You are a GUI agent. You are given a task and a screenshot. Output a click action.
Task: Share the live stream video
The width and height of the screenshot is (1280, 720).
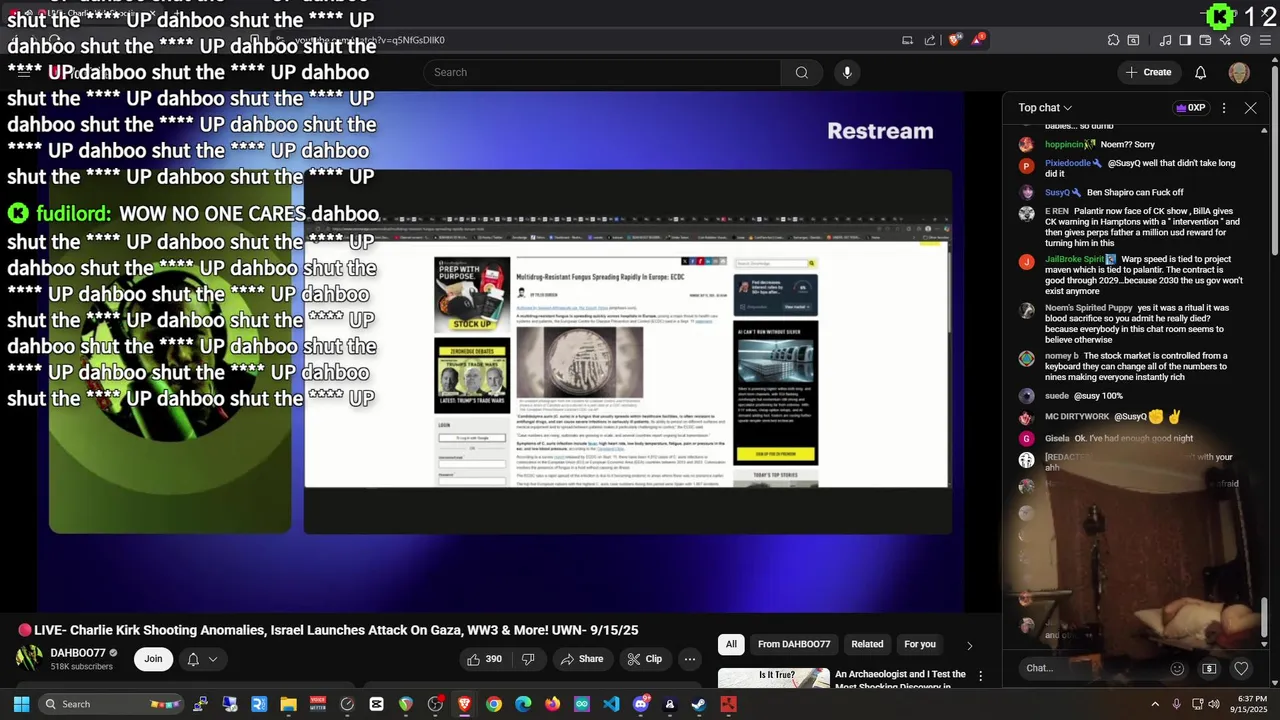pos(581,659)
